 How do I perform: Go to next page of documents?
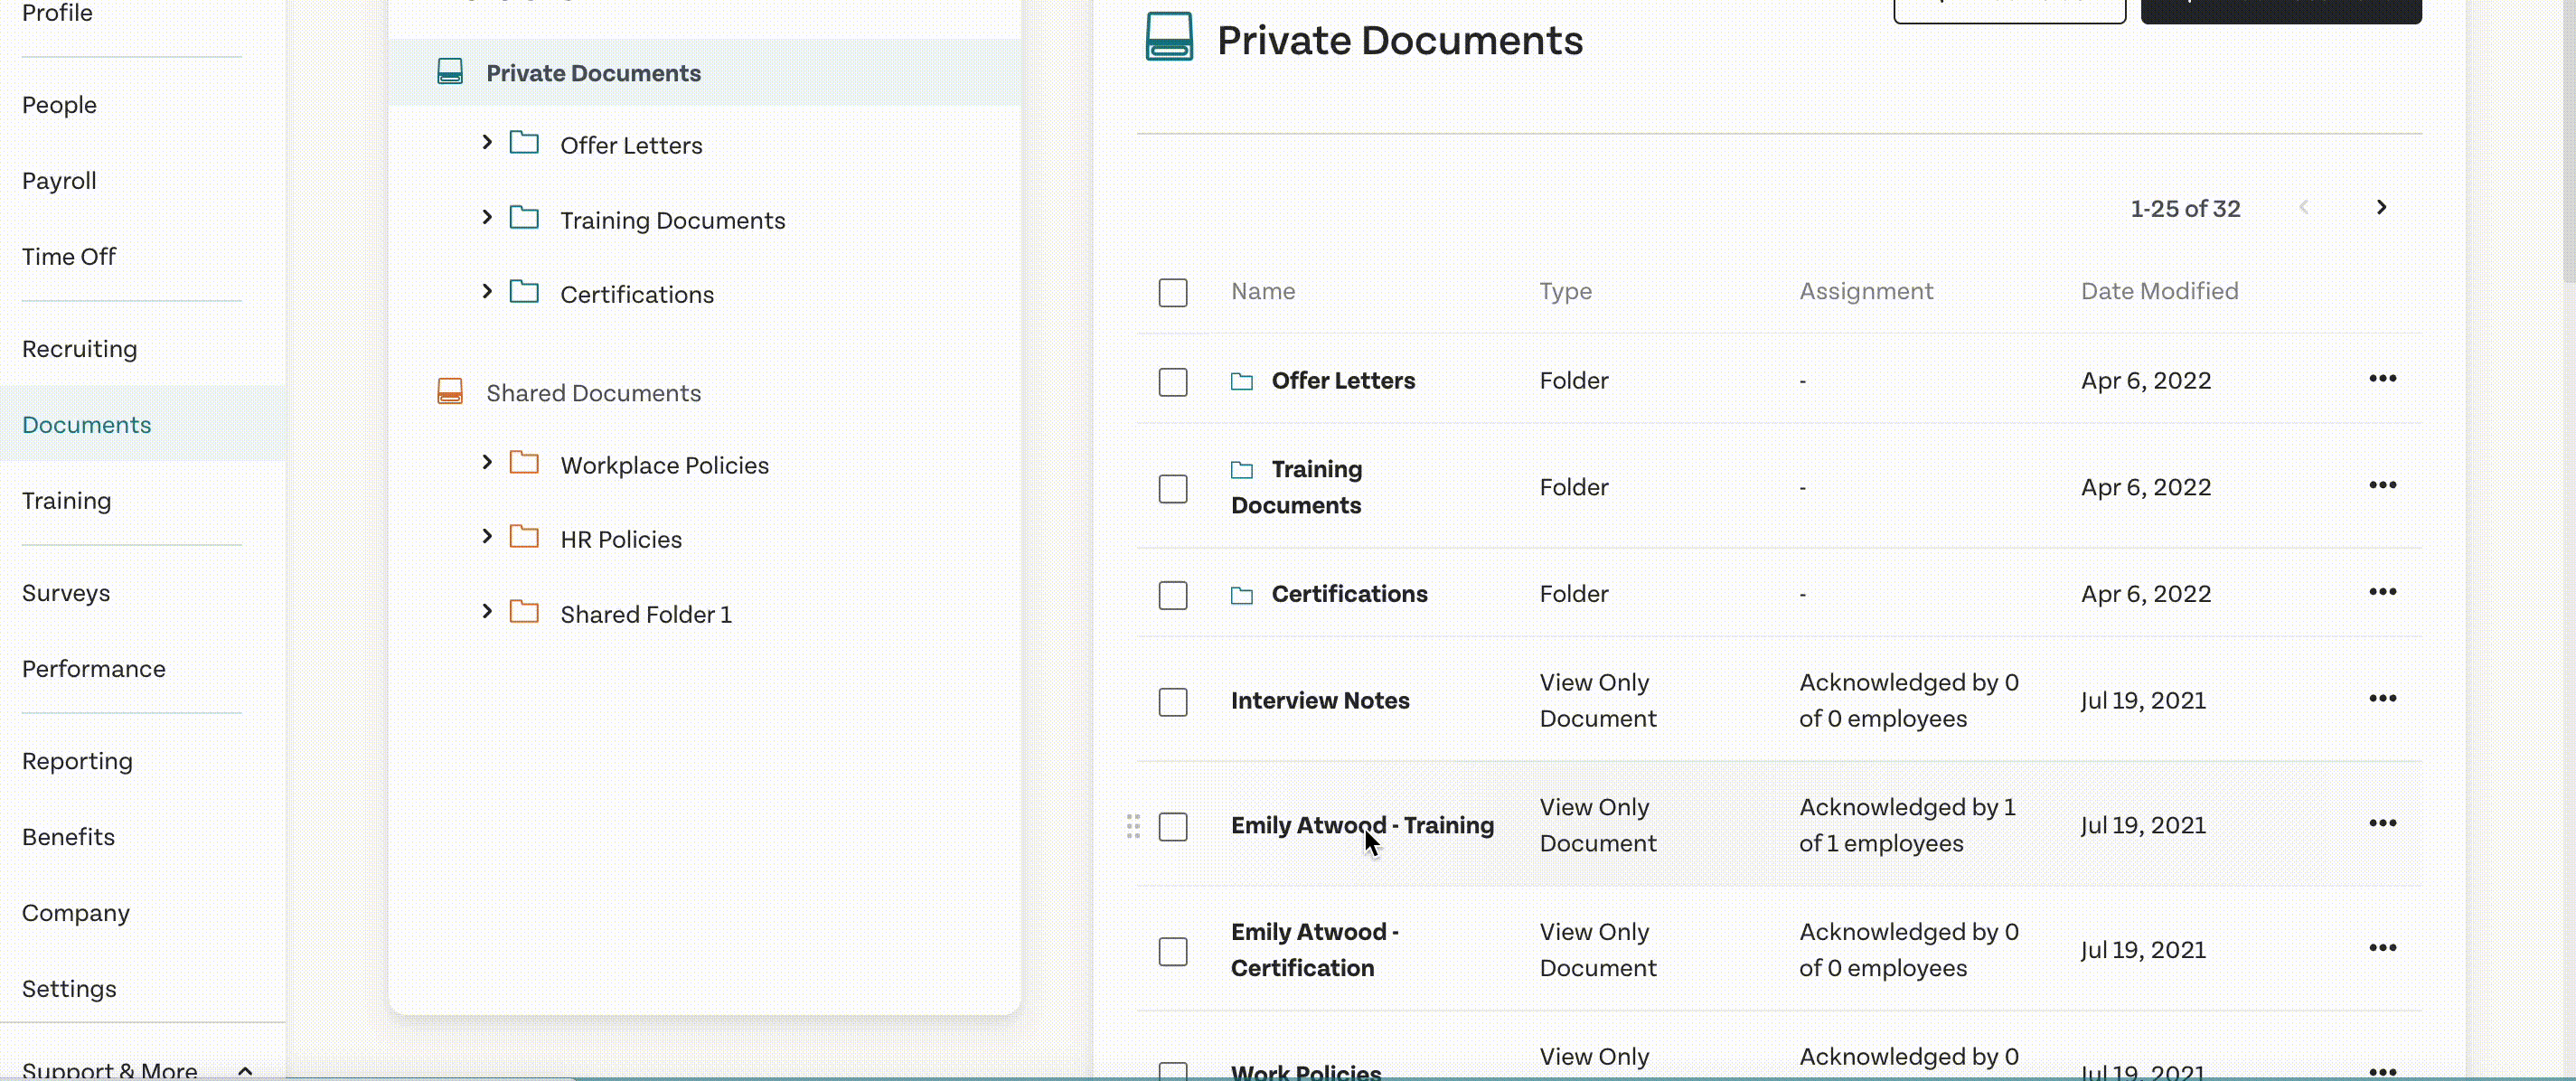pos(2381,207)
